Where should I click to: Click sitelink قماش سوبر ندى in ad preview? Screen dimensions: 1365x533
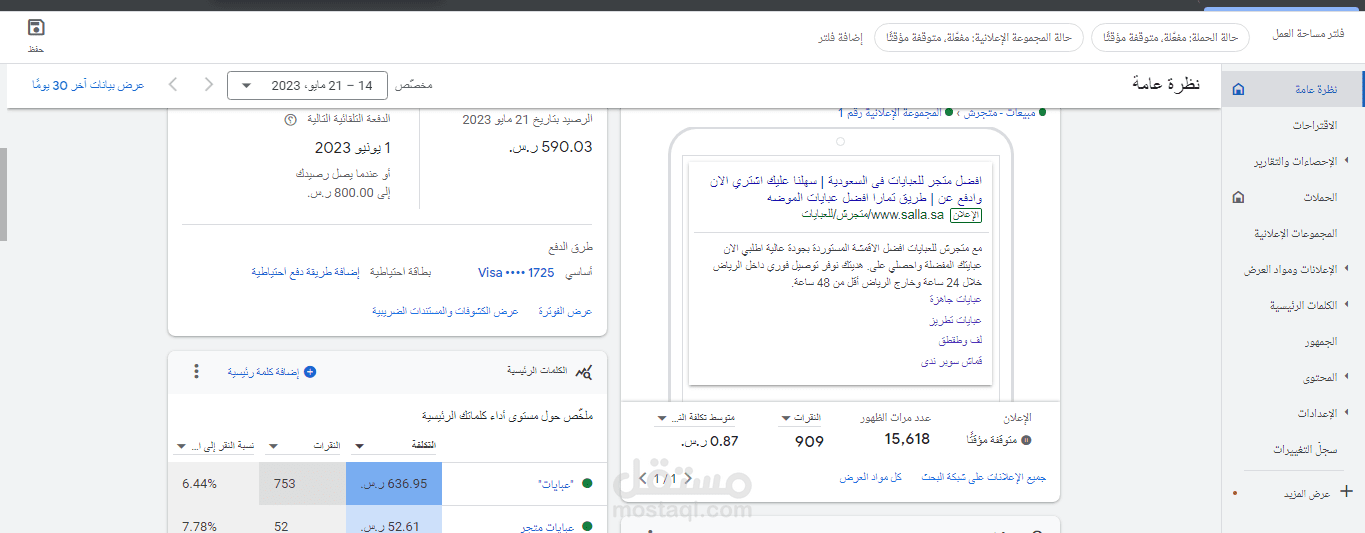950,361
